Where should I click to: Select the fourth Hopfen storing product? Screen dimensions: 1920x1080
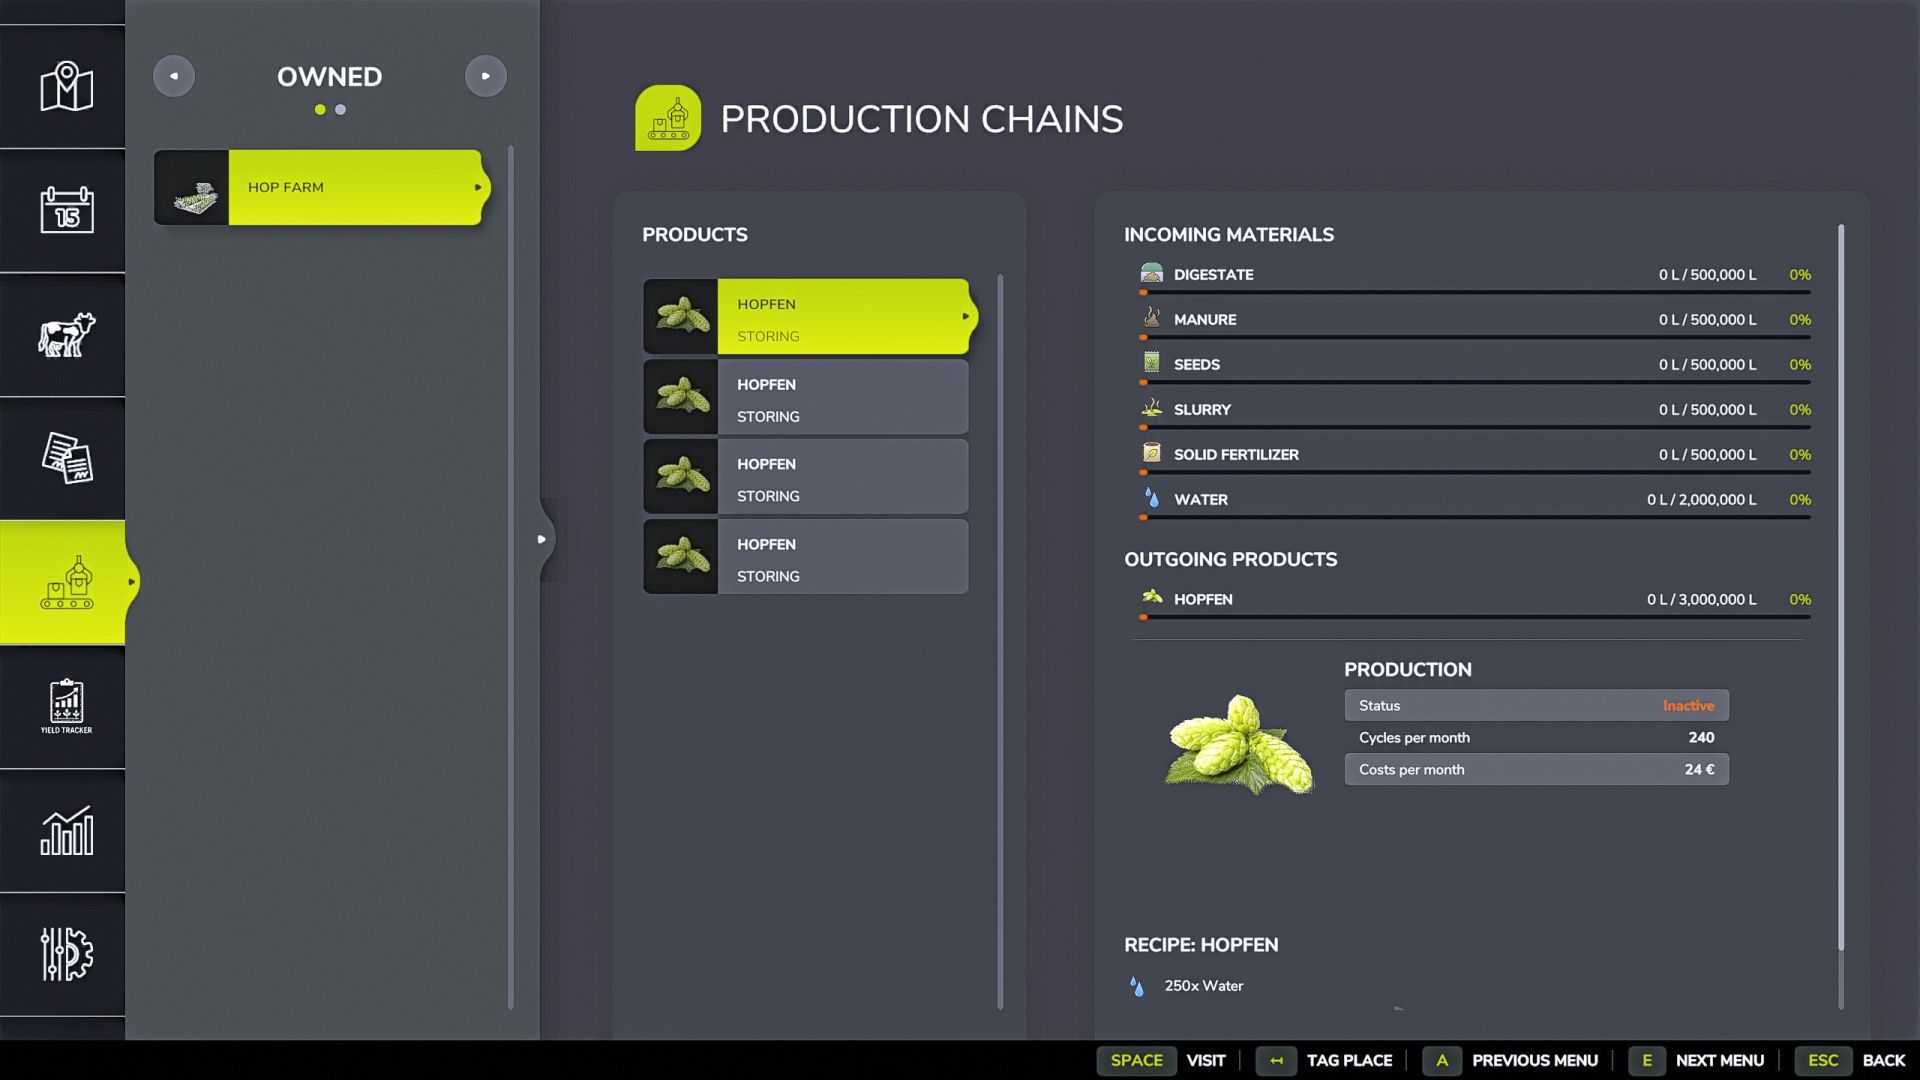pyautogui.click(x=806, y=557)
